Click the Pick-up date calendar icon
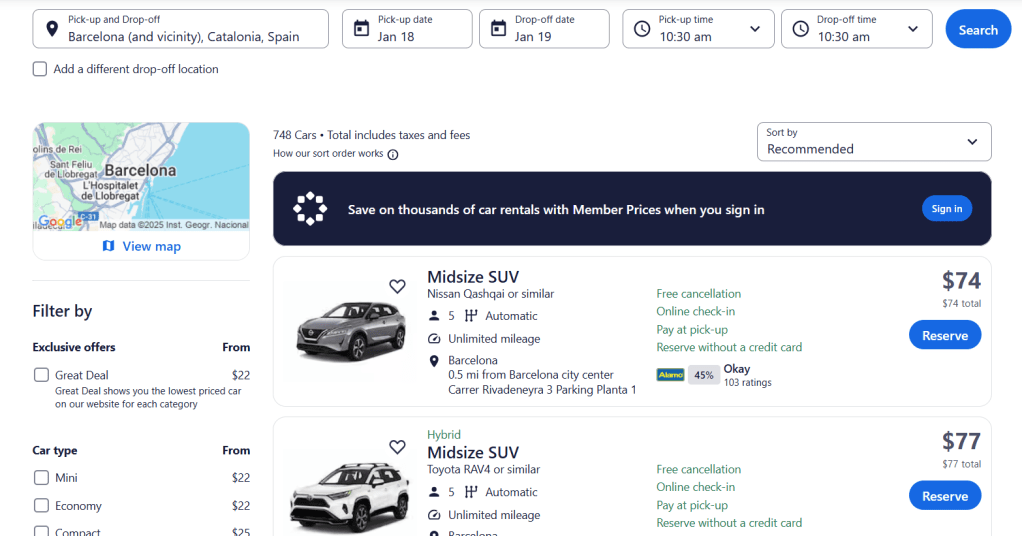Viewport: 1022px width, 536px height. pyautogui.click(x=362, y=29)
